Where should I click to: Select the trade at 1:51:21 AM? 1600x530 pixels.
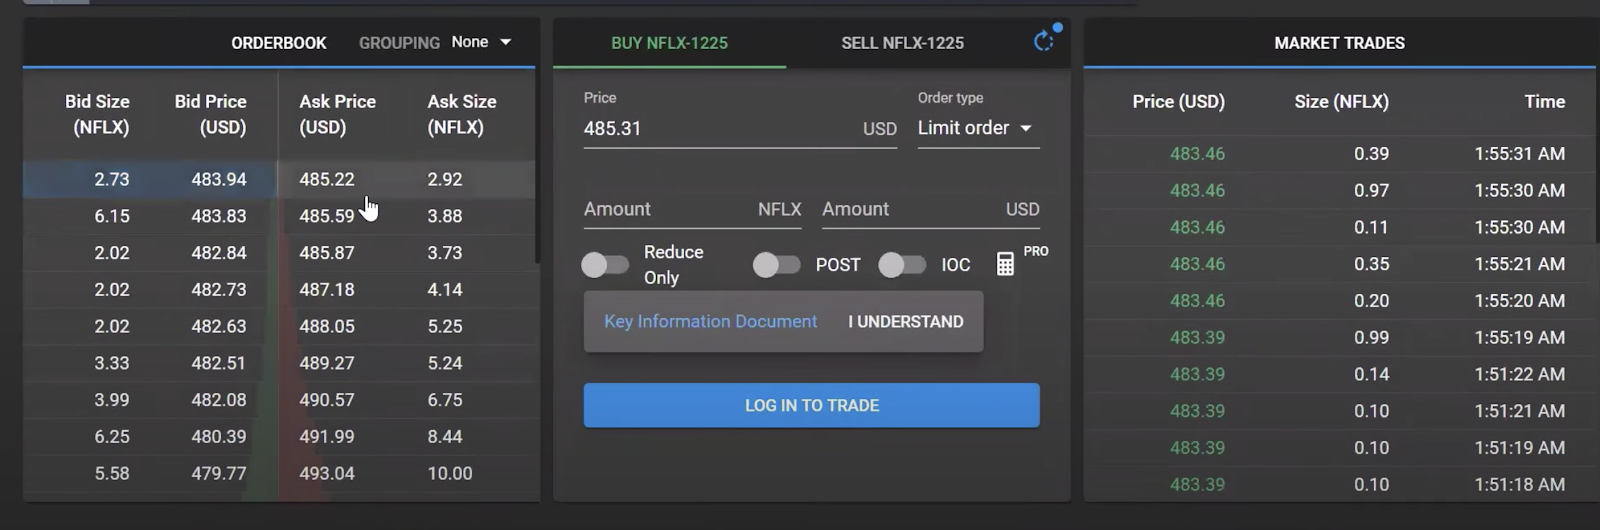(x=1340, y=411)
